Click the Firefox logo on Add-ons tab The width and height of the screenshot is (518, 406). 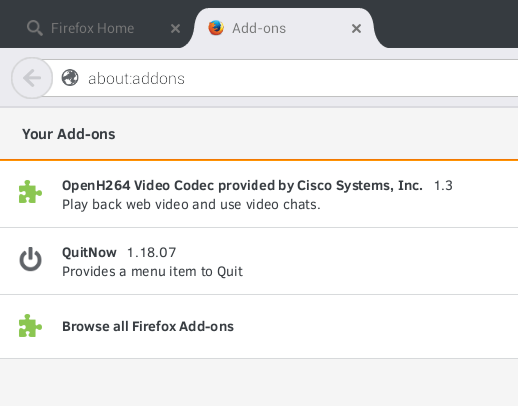coord(216,28)
